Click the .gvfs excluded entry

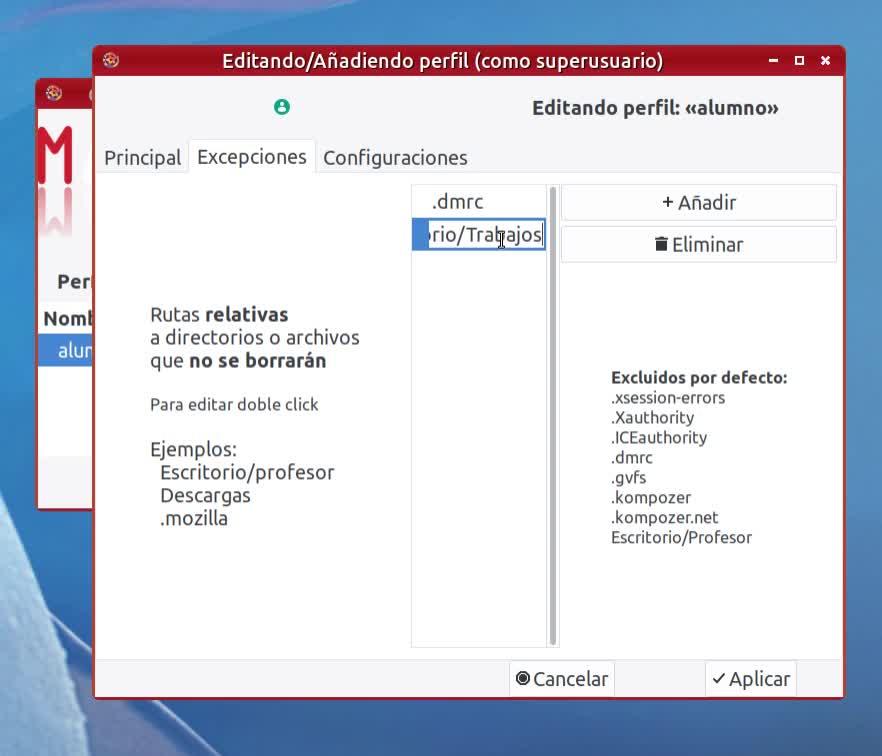tap(628, 478)
